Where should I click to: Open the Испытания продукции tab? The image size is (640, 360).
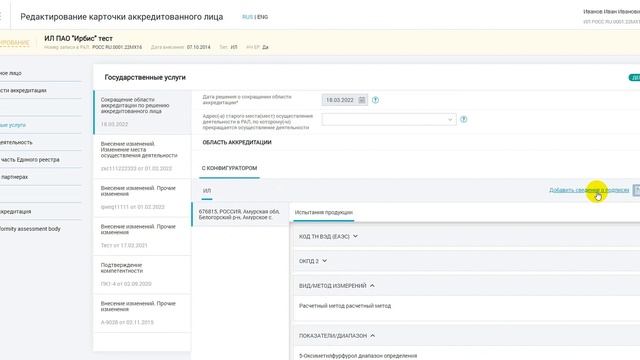pos(324,212)
